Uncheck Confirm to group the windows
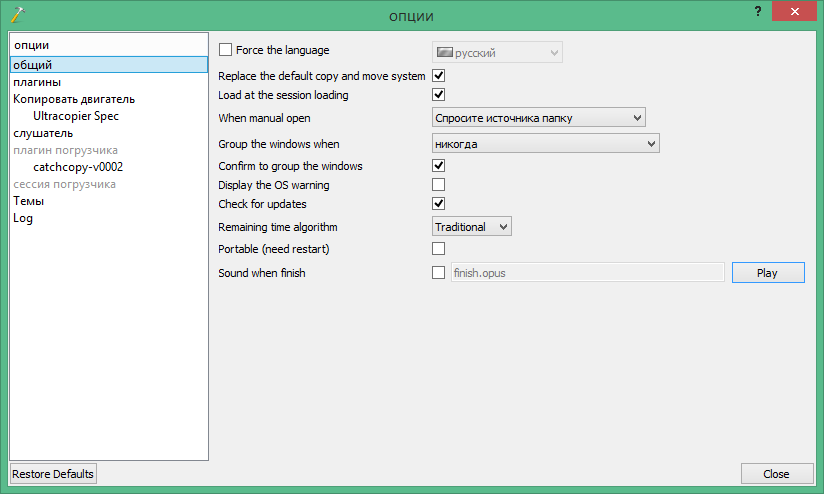 click(x=438, y=166)
